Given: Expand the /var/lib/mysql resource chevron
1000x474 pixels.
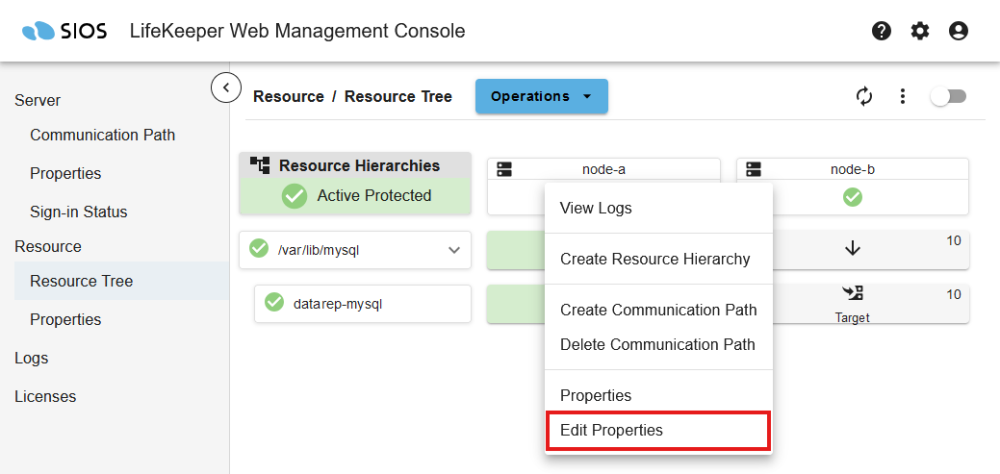Looking at the screenshot, I should (454, 250).
